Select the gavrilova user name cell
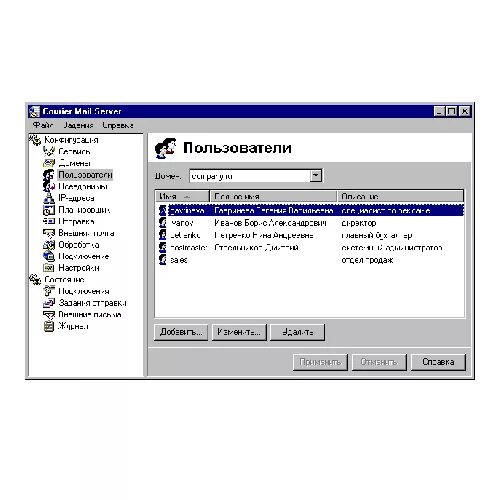The height and width of the screenshot is (500, 500). [187, 211]
